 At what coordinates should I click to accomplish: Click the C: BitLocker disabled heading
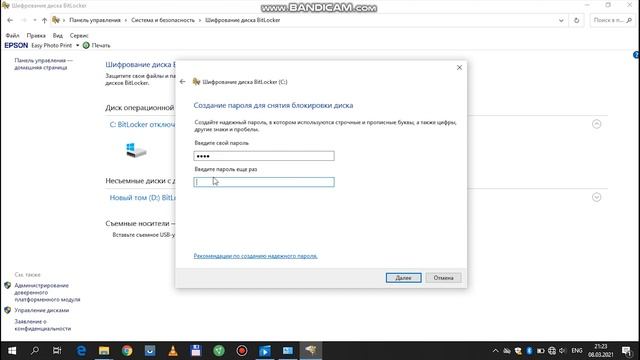(142, 124)
